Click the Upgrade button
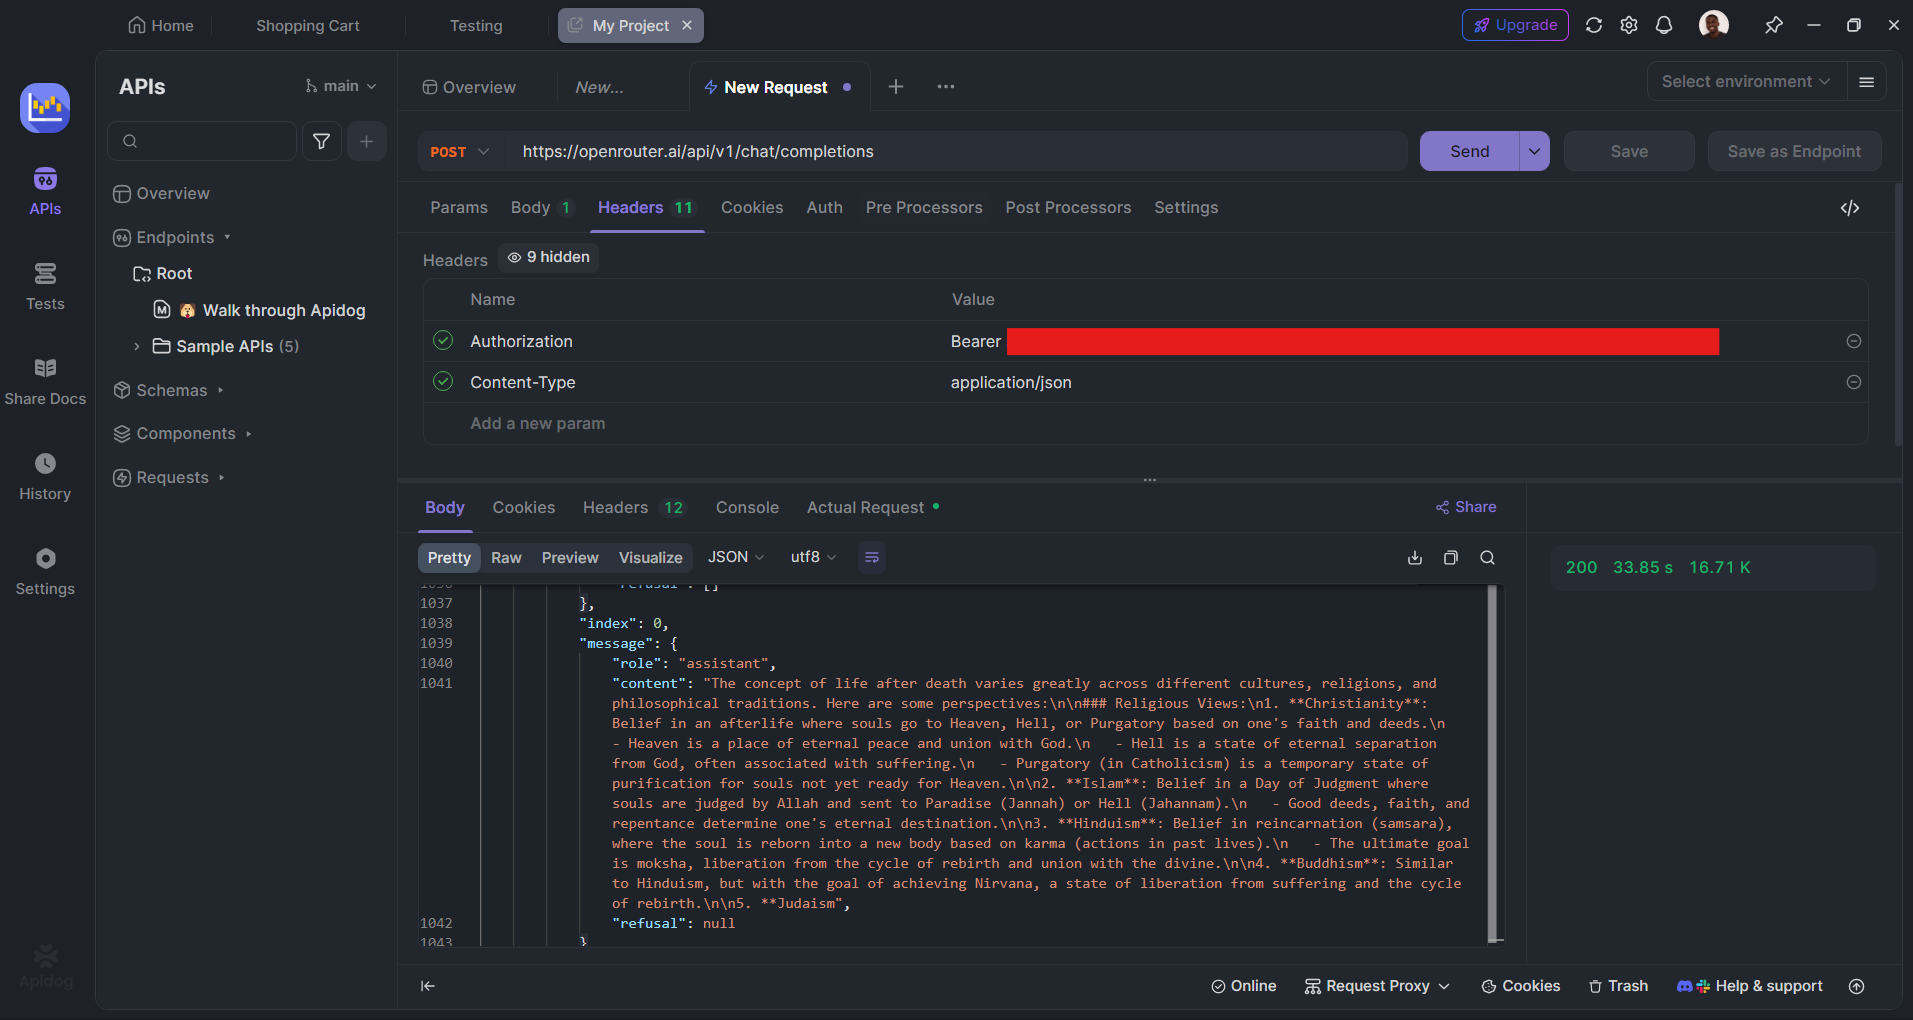This screenshot has width=1913, height=1020. tap(1515, 25)
